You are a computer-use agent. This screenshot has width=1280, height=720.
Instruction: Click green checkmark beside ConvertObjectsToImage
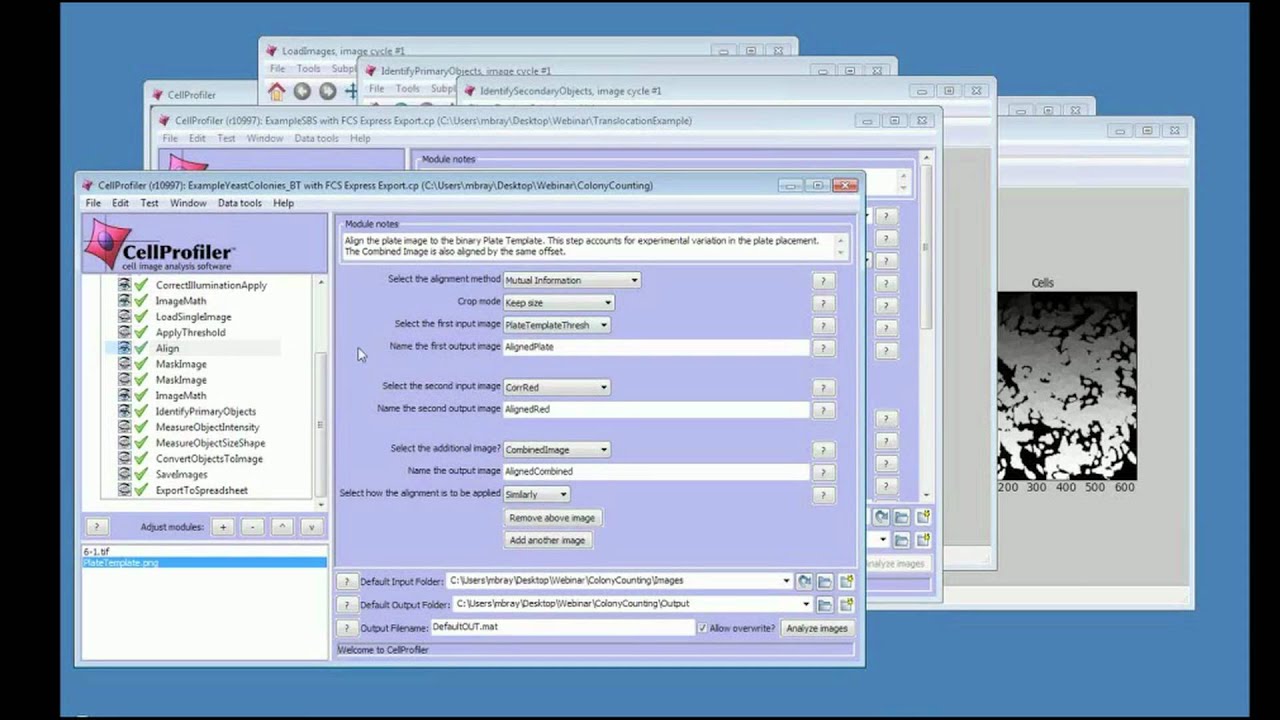[141, 459]
